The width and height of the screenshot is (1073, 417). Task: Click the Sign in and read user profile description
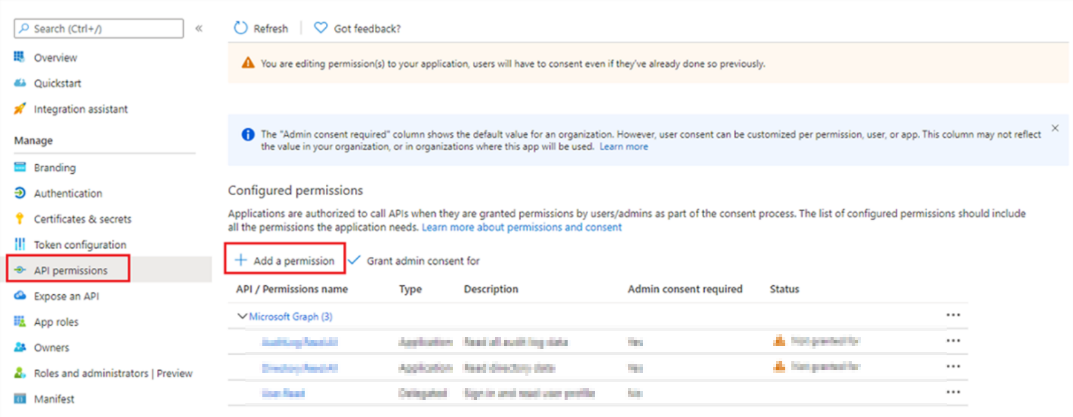530,394
